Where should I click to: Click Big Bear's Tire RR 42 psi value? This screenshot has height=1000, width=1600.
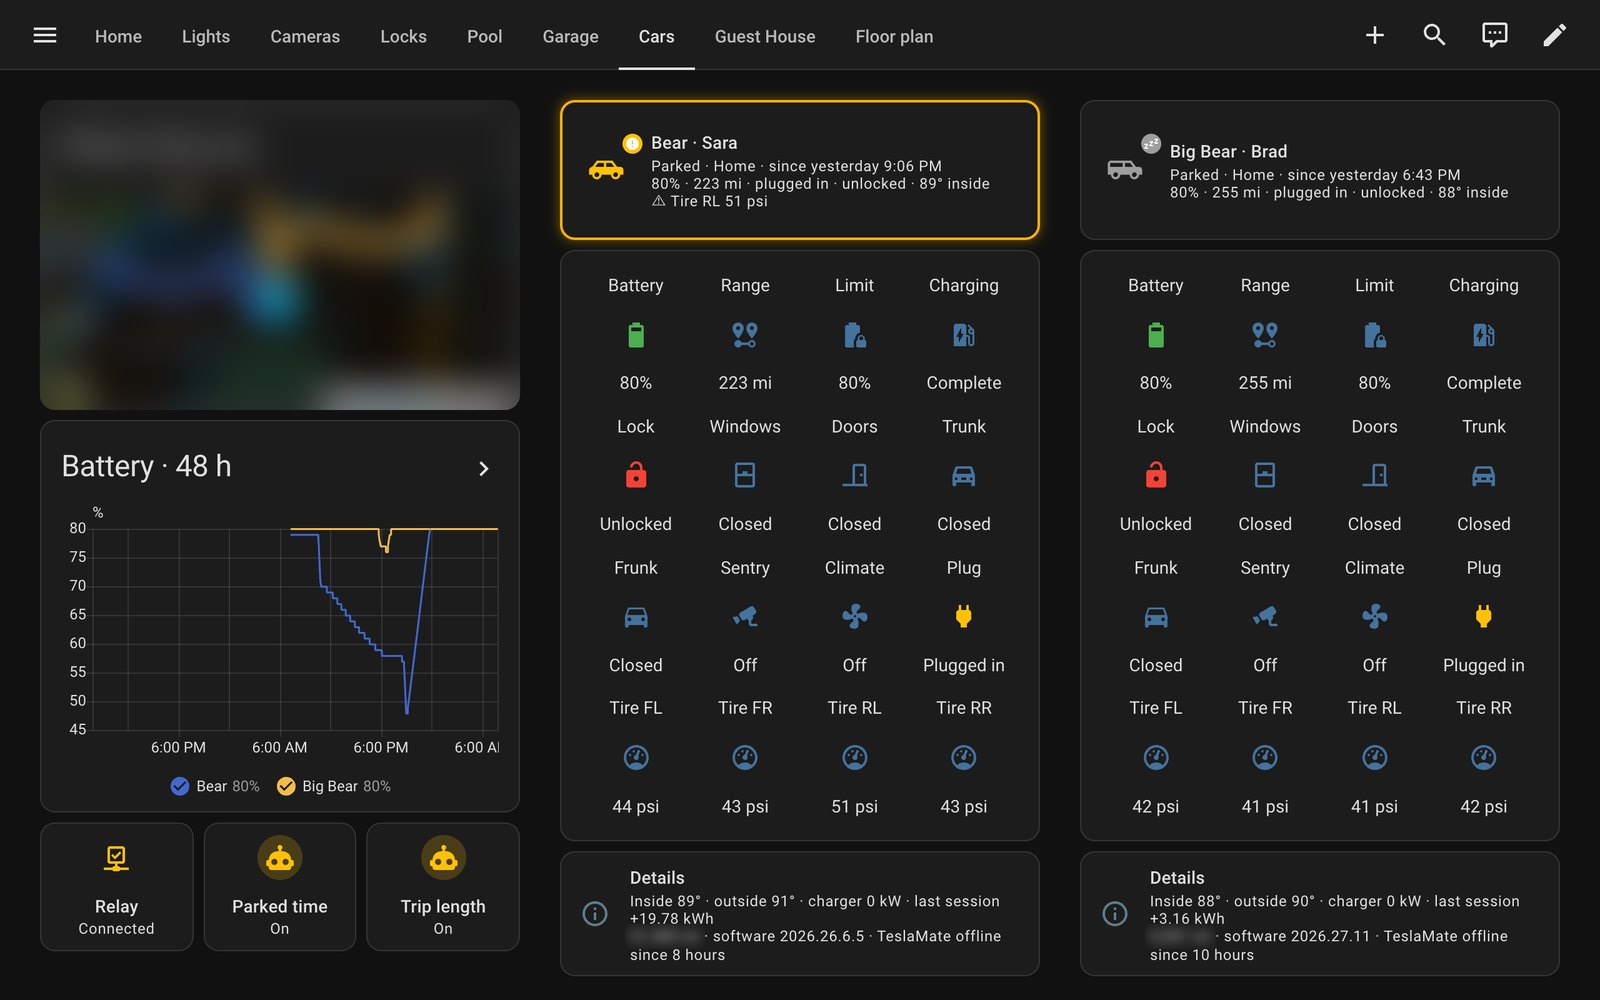1483,806
